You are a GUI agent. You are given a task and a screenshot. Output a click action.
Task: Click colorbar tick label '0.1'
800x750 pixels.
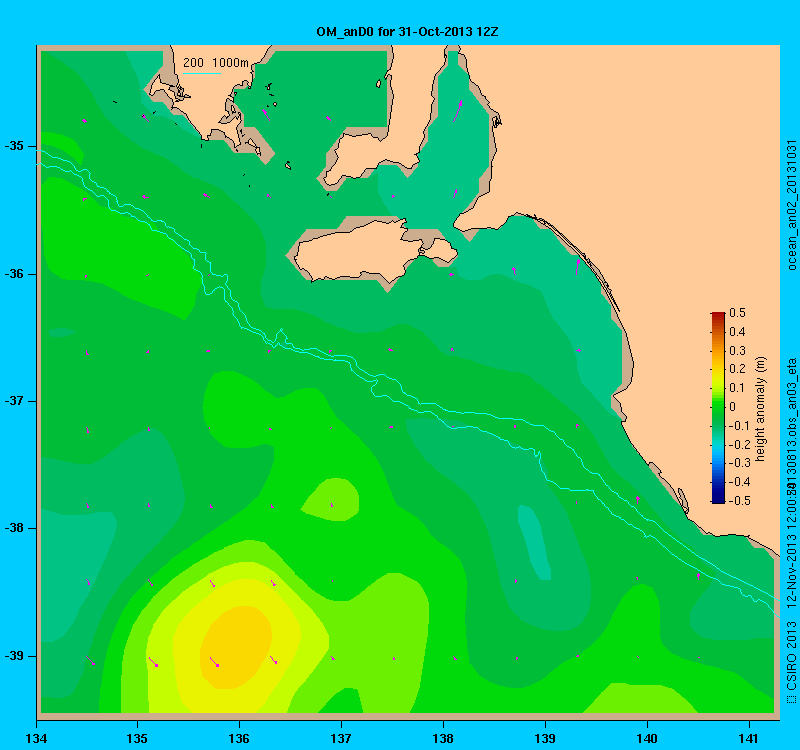click(737, 388)
